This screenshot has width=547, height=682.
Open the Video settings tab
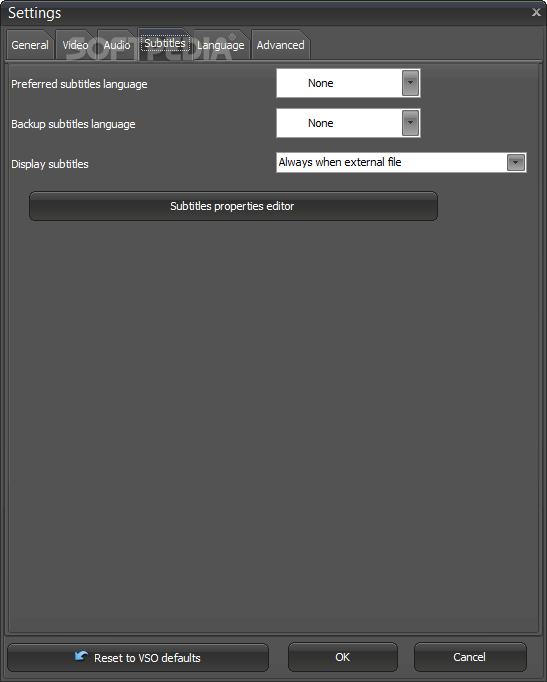tap(75, 45)
